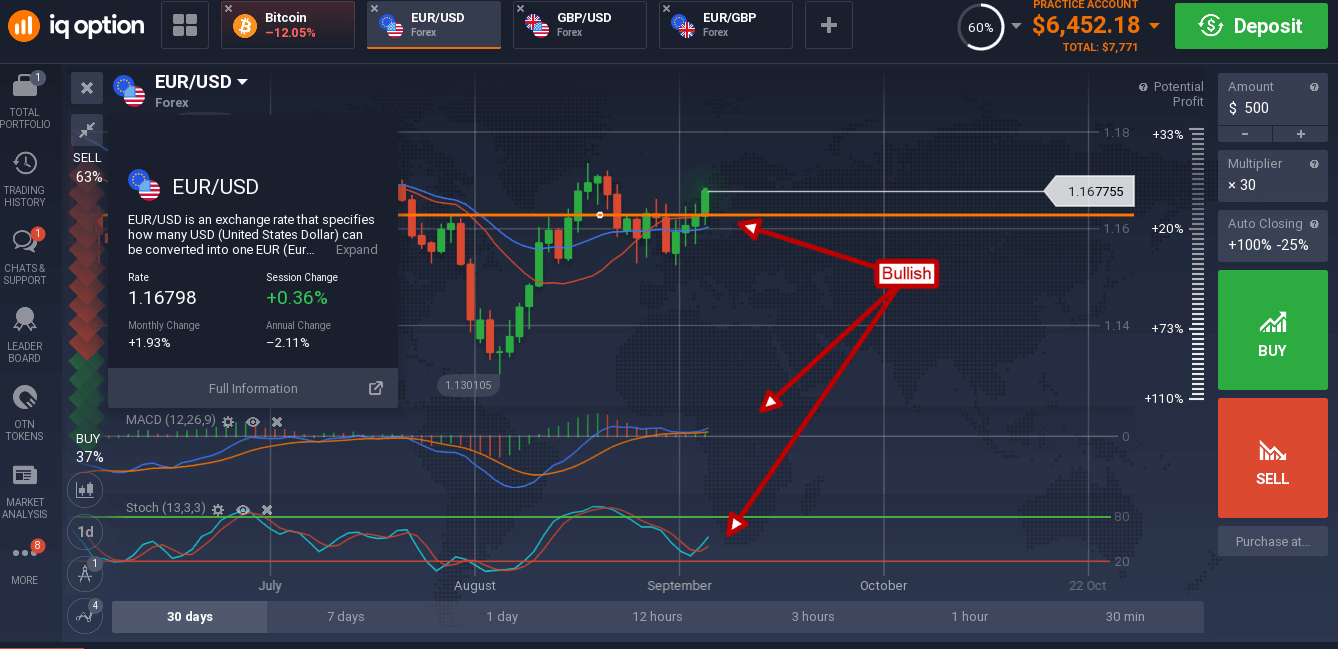1338x649 pixels.
Task: Click the green BUY button
Action: click(1272, 330)
